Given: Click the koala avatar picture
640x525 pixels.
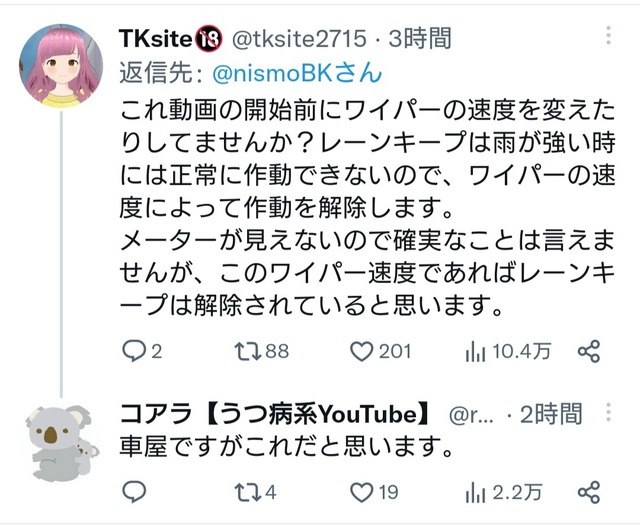Looking at the screenshot, I should click(61, 443).
